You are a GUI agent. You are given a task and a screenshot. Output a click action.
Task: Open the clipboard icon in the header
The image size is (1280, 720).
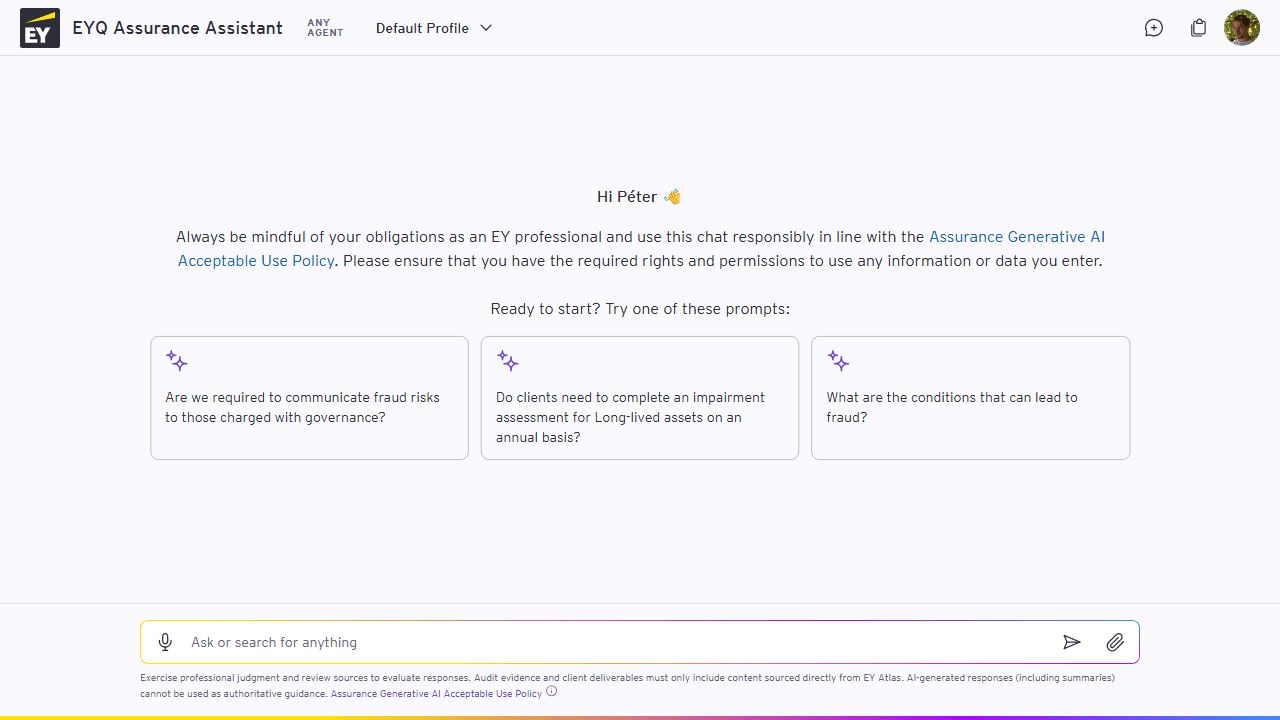click(x=1198, y=28)
